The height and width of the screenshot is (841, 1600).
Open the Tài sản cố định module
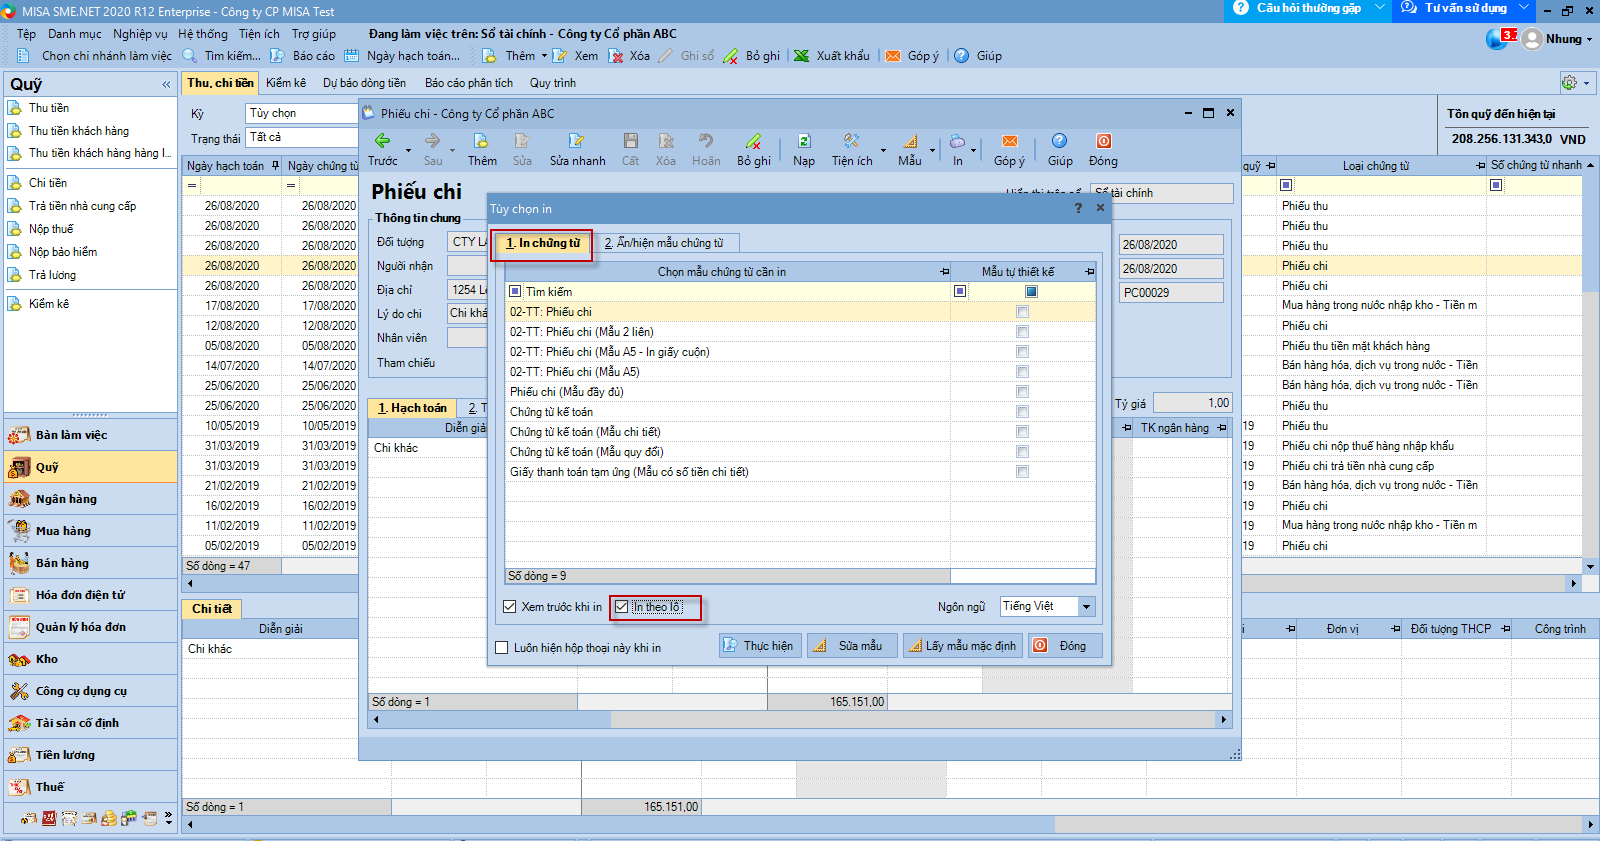(91, 723)
